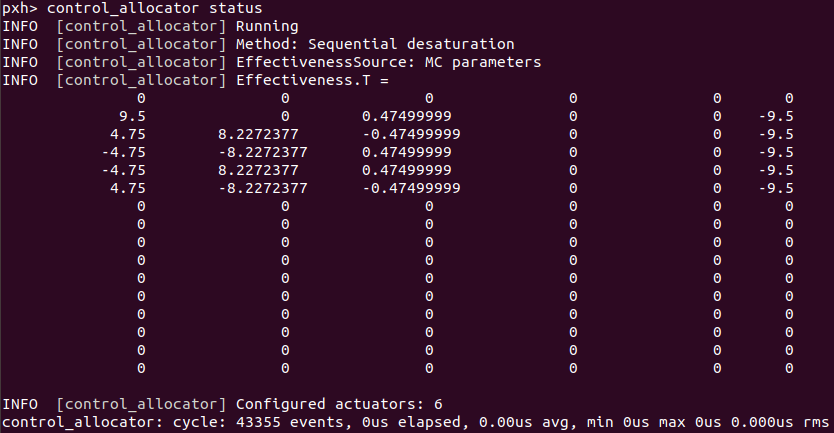Click the 'Effectiveness.T =' label
The image size is (834, 433).
coord(312,80)
